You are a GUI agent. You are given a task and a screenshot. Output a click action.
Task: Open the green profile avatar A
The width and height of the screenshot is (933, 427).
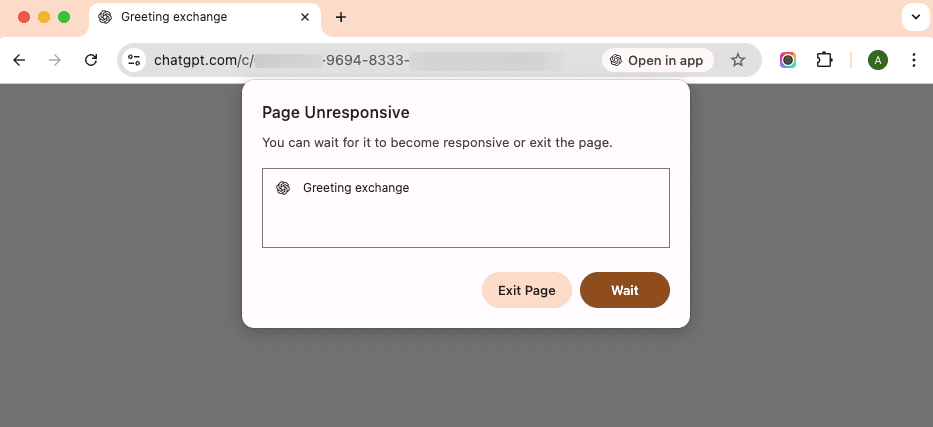pos(878,60)
